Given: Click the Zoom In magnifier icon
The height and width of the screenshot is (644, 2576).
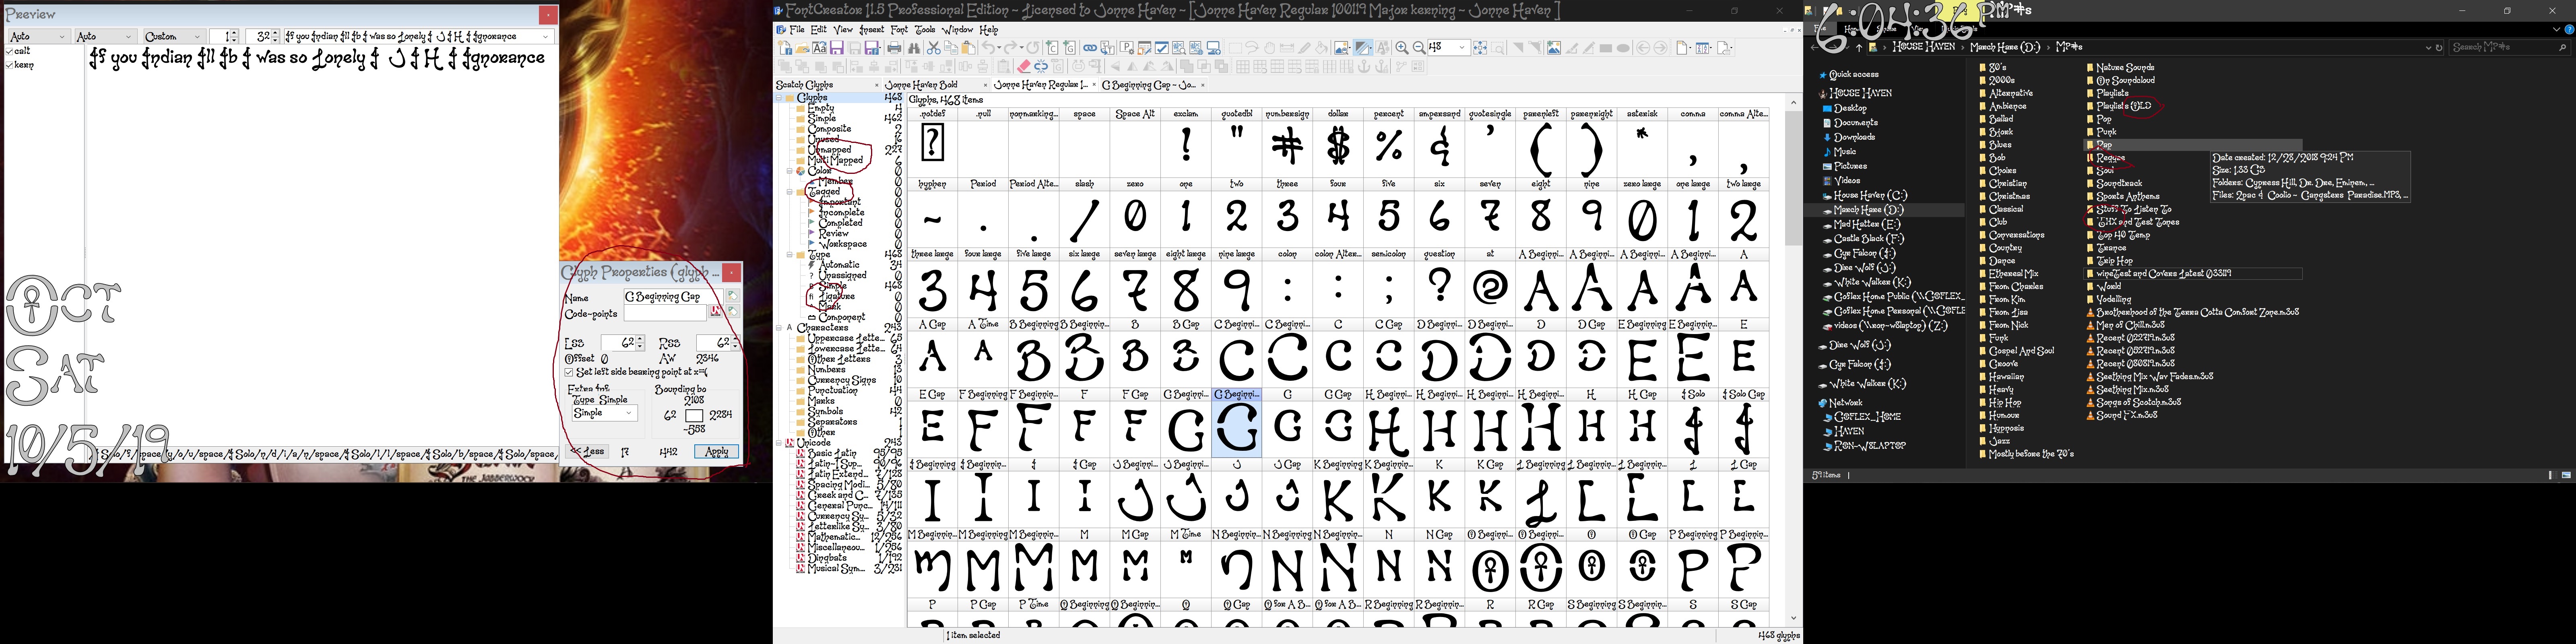Looking at the screenshot, I should tap(1402, 48).
